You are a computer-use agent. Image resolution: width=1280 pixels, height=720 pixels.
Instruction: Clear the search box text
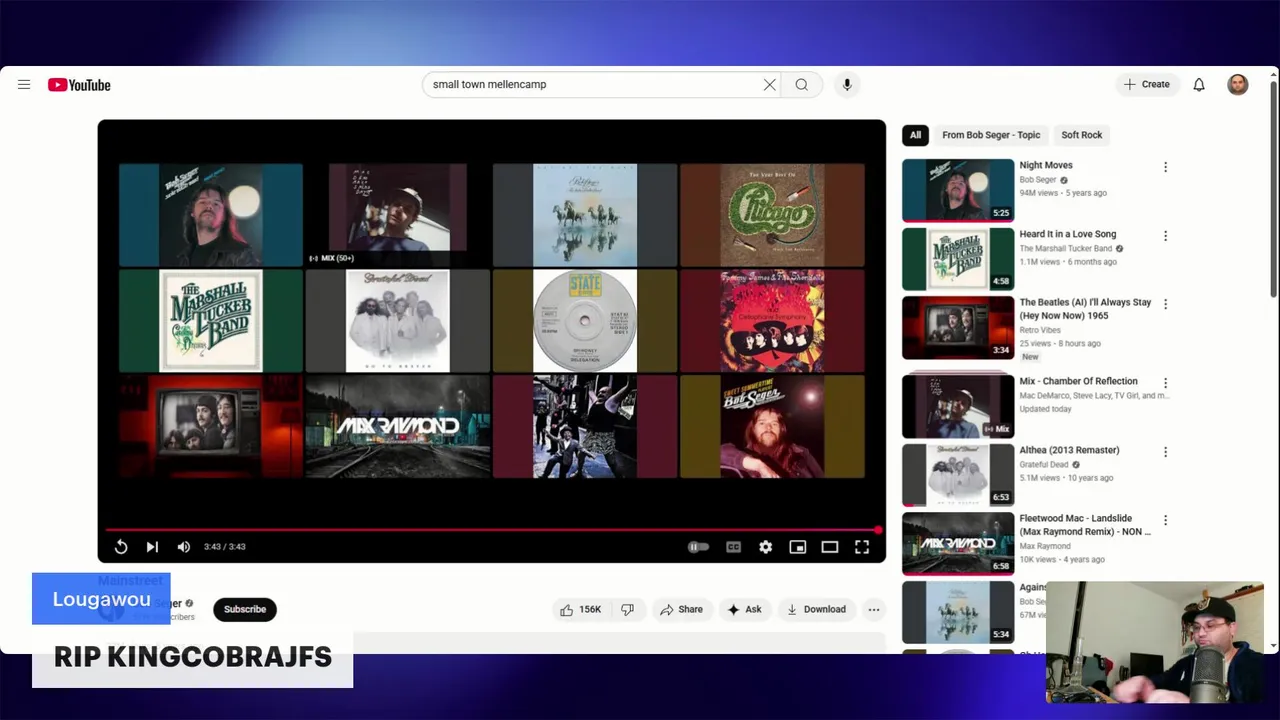[770, 85]
